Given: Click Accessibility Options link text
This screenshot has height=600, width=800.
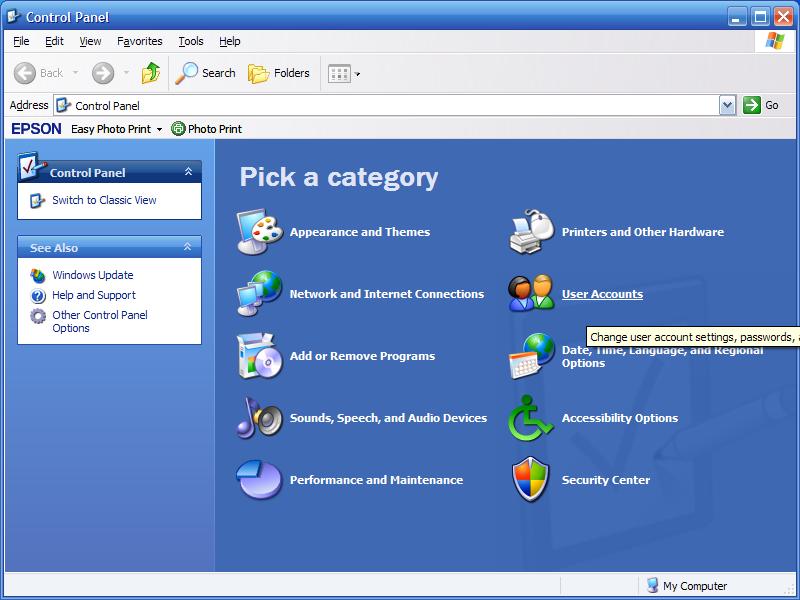Looking at the screenshot, I should click(620, 418).
